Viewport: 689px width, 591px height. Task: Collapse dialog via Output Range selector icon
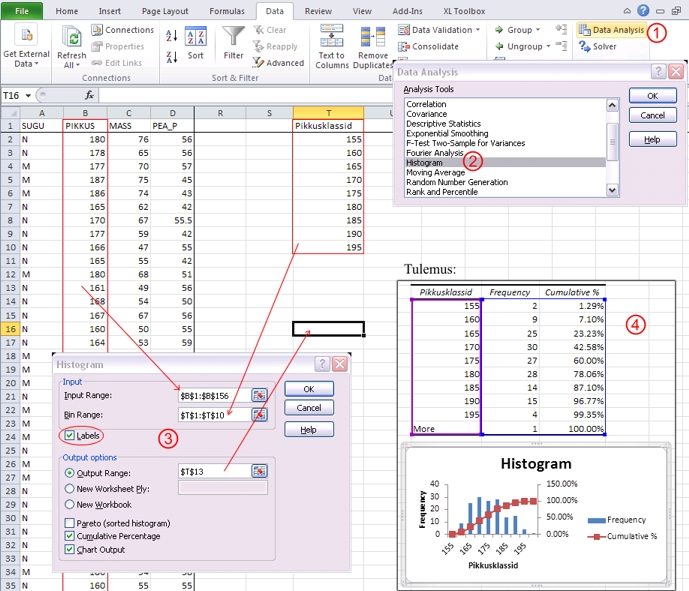coord(259,471)
